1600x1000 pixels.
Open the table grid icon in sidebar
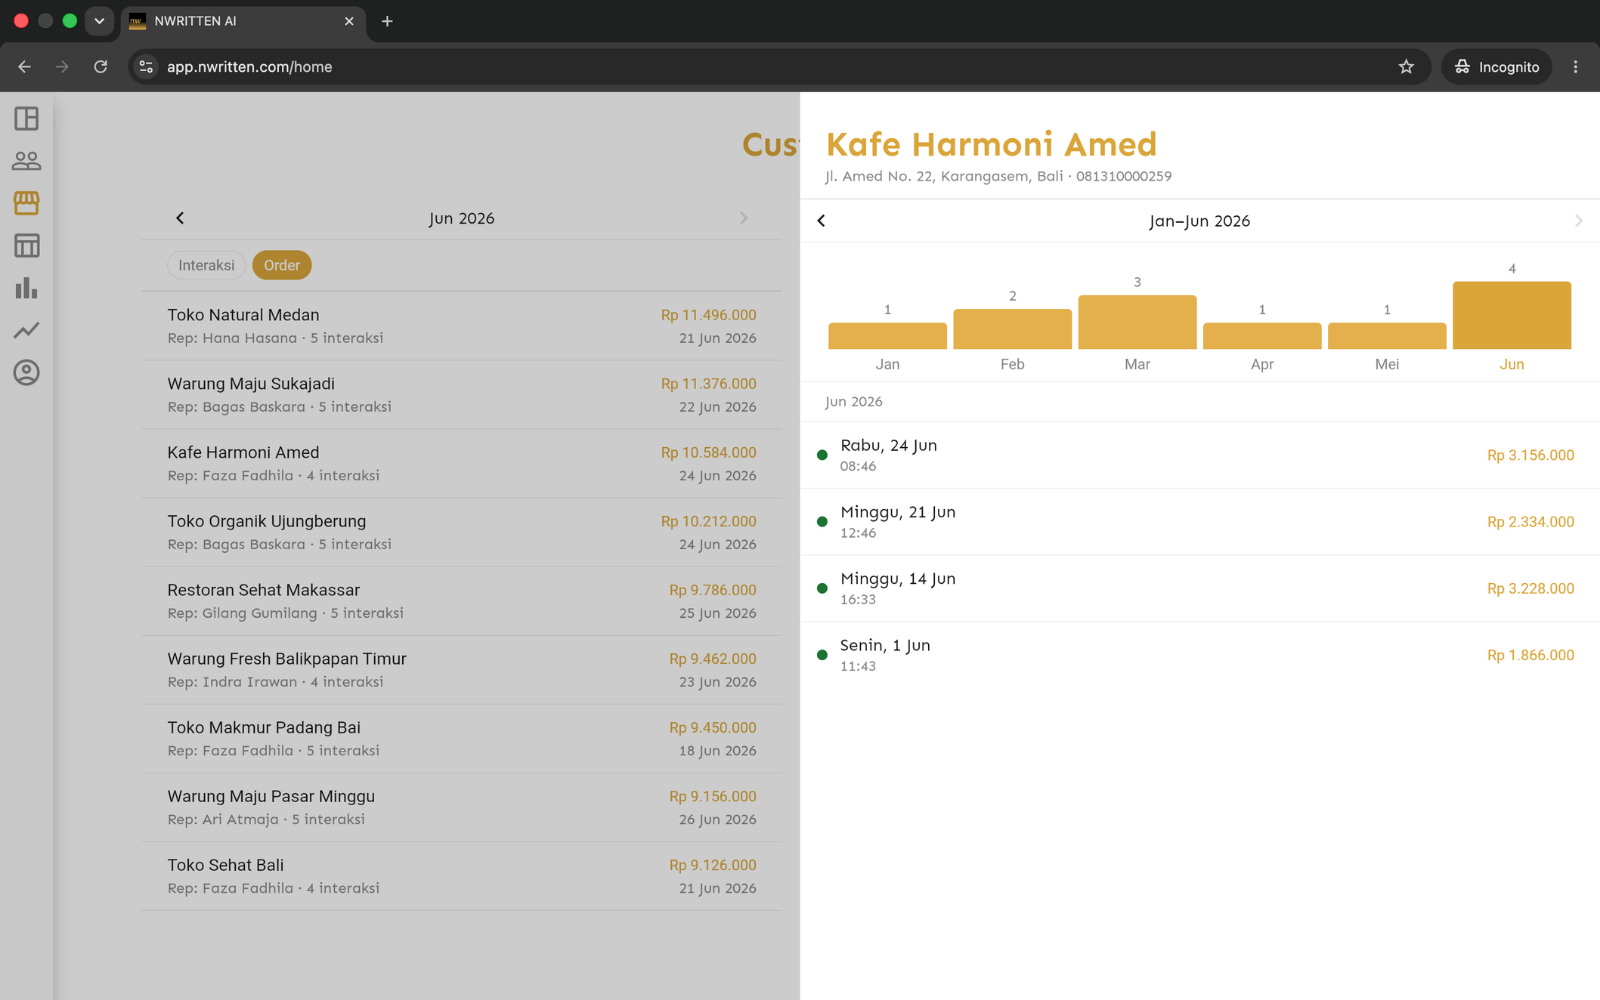tap(27, 246)
